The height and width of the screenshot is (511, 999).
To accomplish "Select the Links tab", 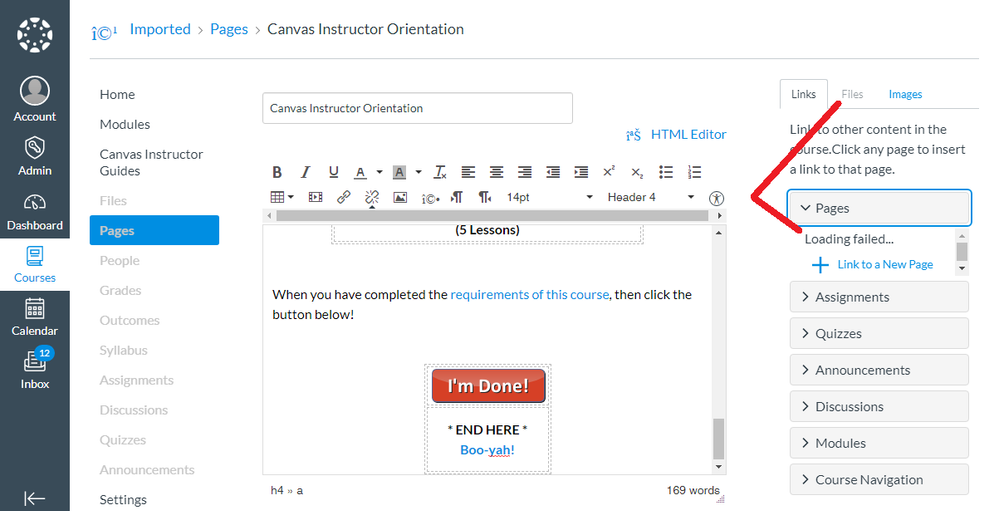I will pyautogui.click(x=803, y=94).
